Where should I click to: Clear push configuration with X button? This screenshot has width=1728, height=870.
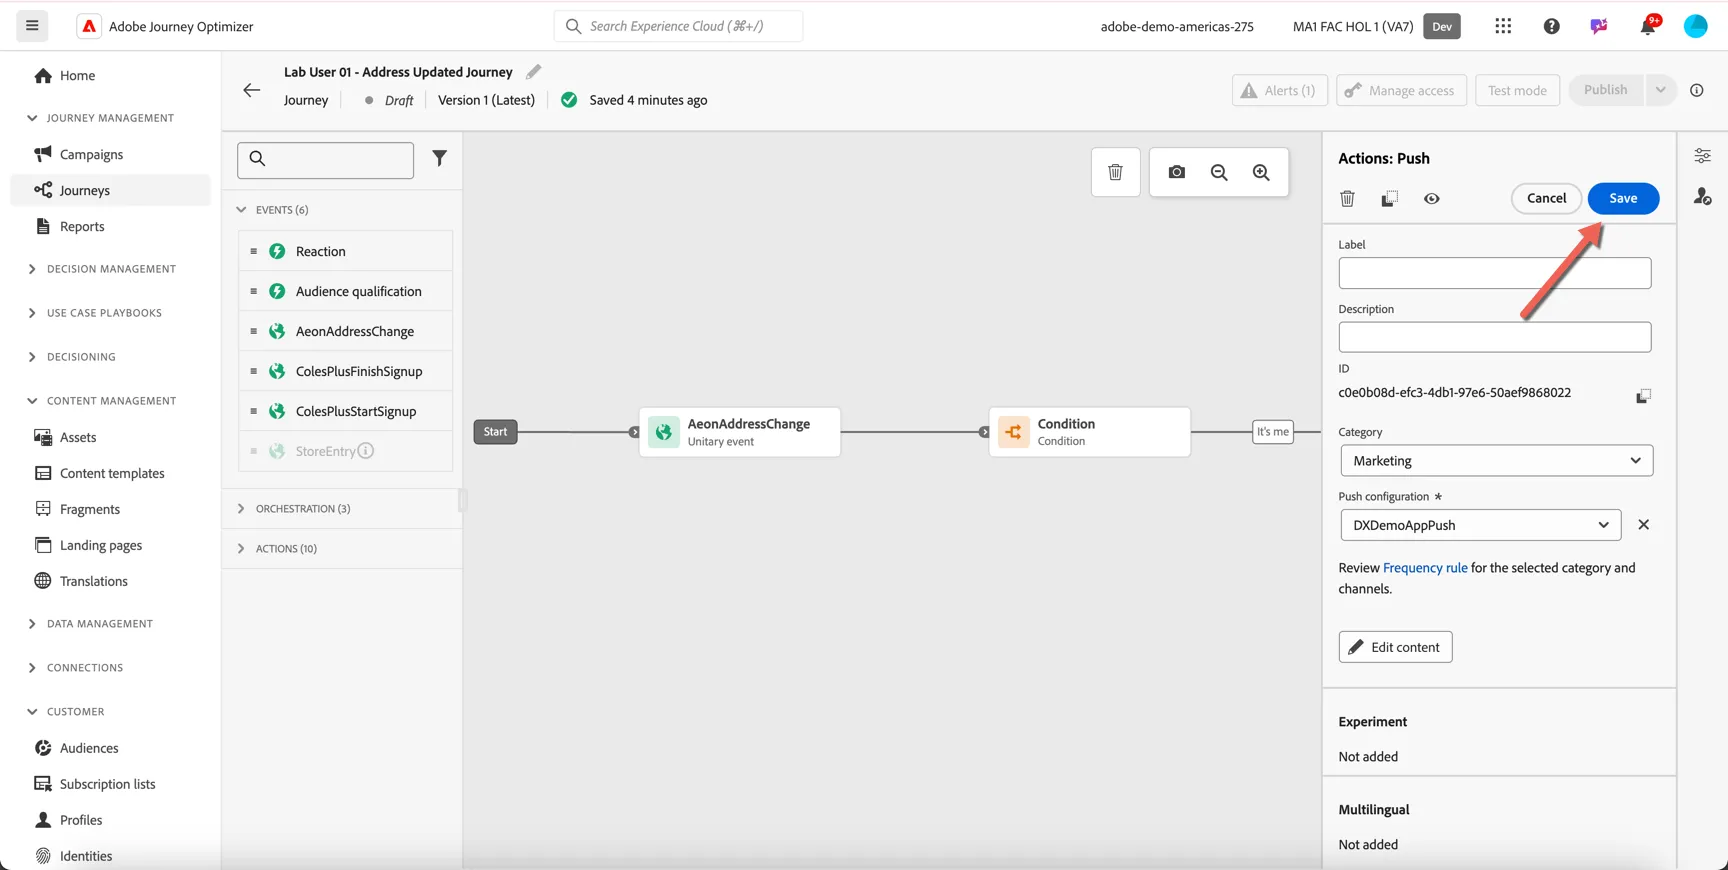(1643, 525)
